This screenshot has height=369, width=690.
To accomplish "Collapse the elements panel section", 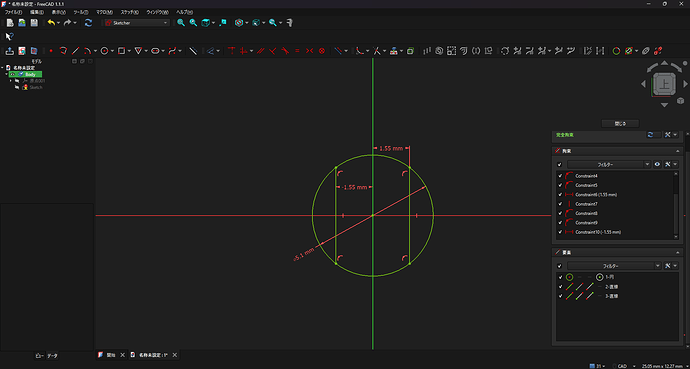I will pos(678,252).
